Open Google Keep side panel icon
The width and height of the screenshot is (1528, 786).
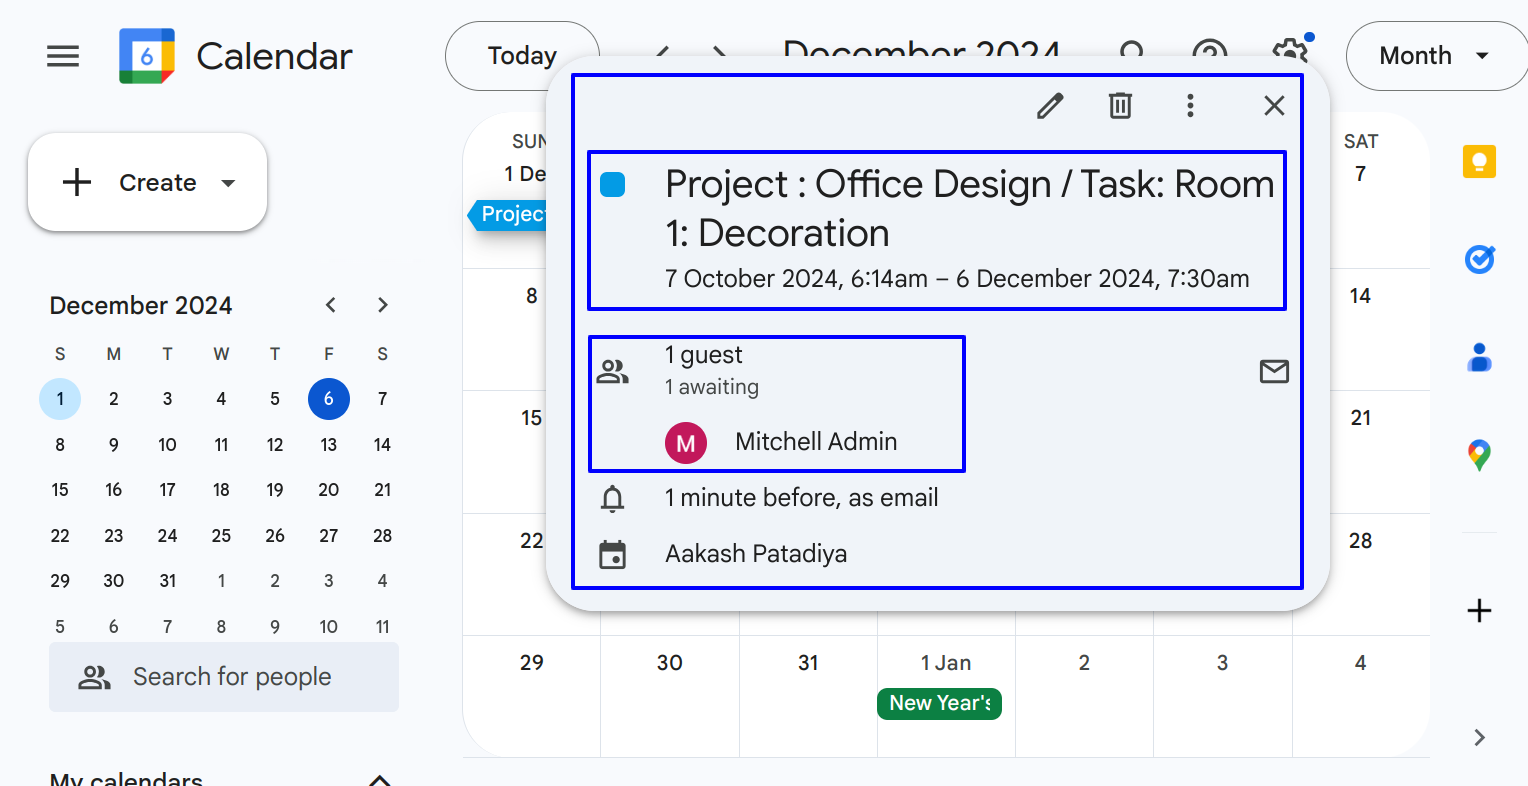1479,162
